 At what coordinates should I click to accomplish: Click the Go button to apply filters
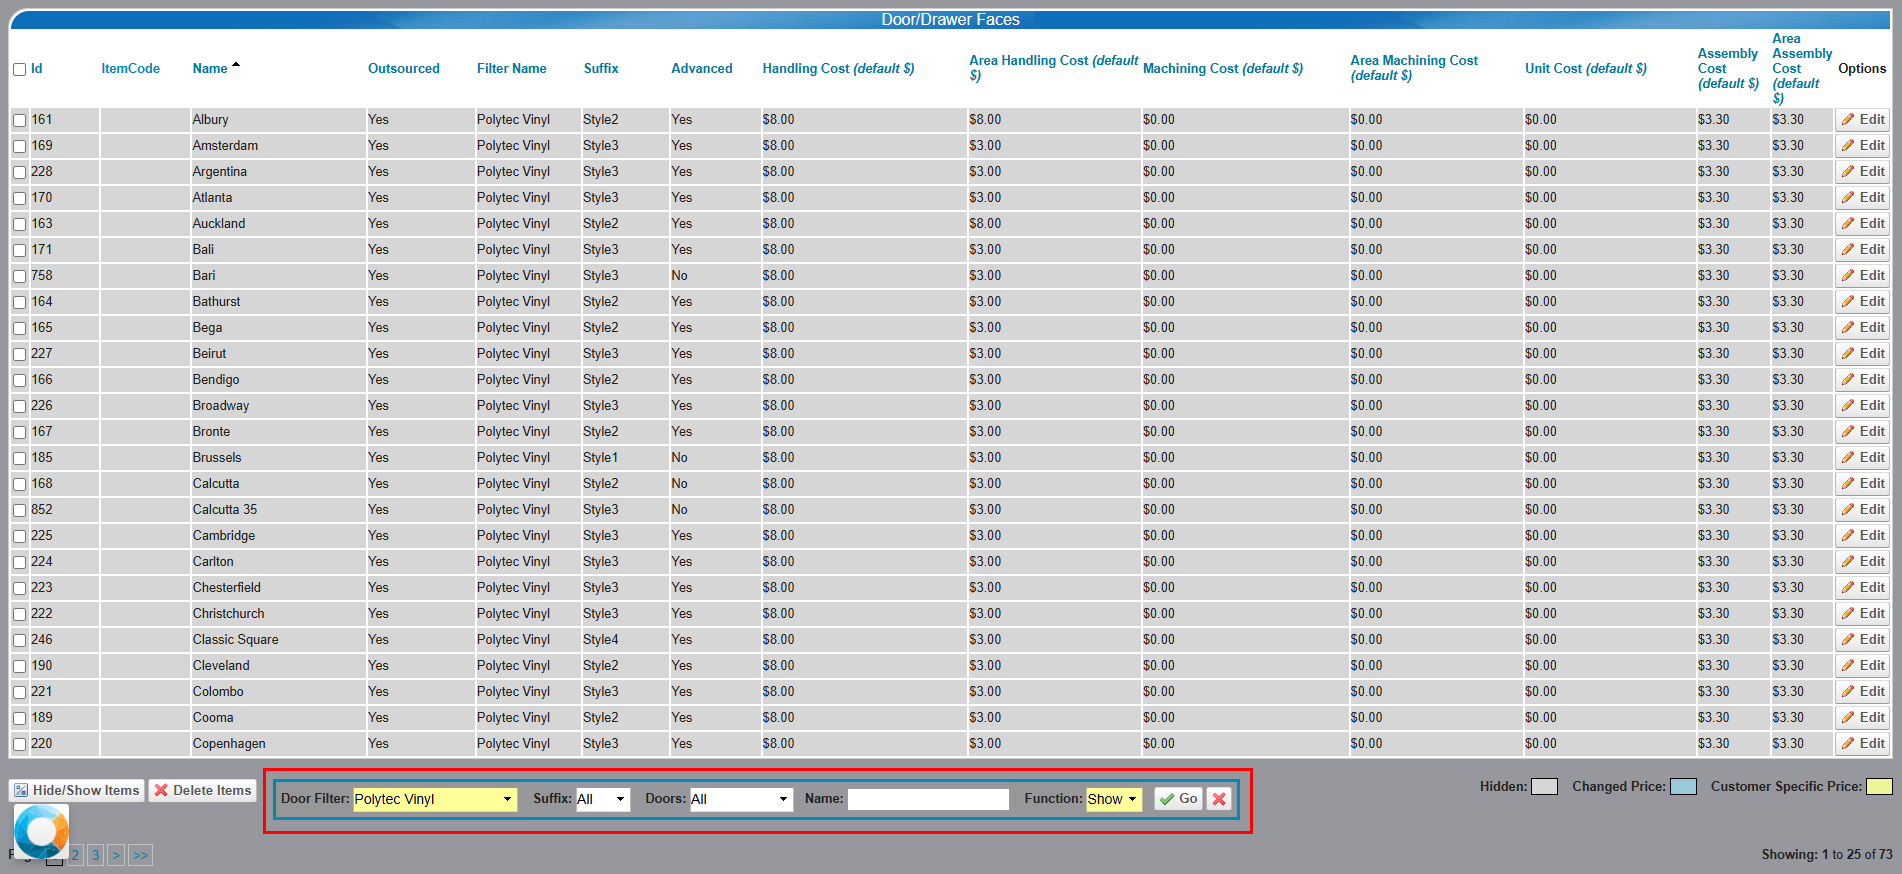[x=1179, y=799]
